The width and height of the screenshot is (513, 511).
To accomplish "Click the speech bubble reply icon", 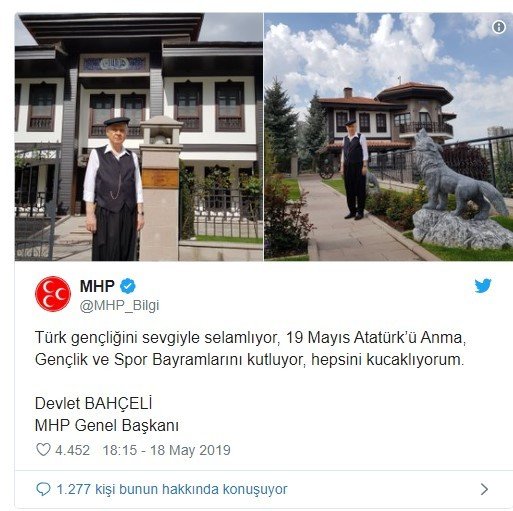I will coord(43,489).
